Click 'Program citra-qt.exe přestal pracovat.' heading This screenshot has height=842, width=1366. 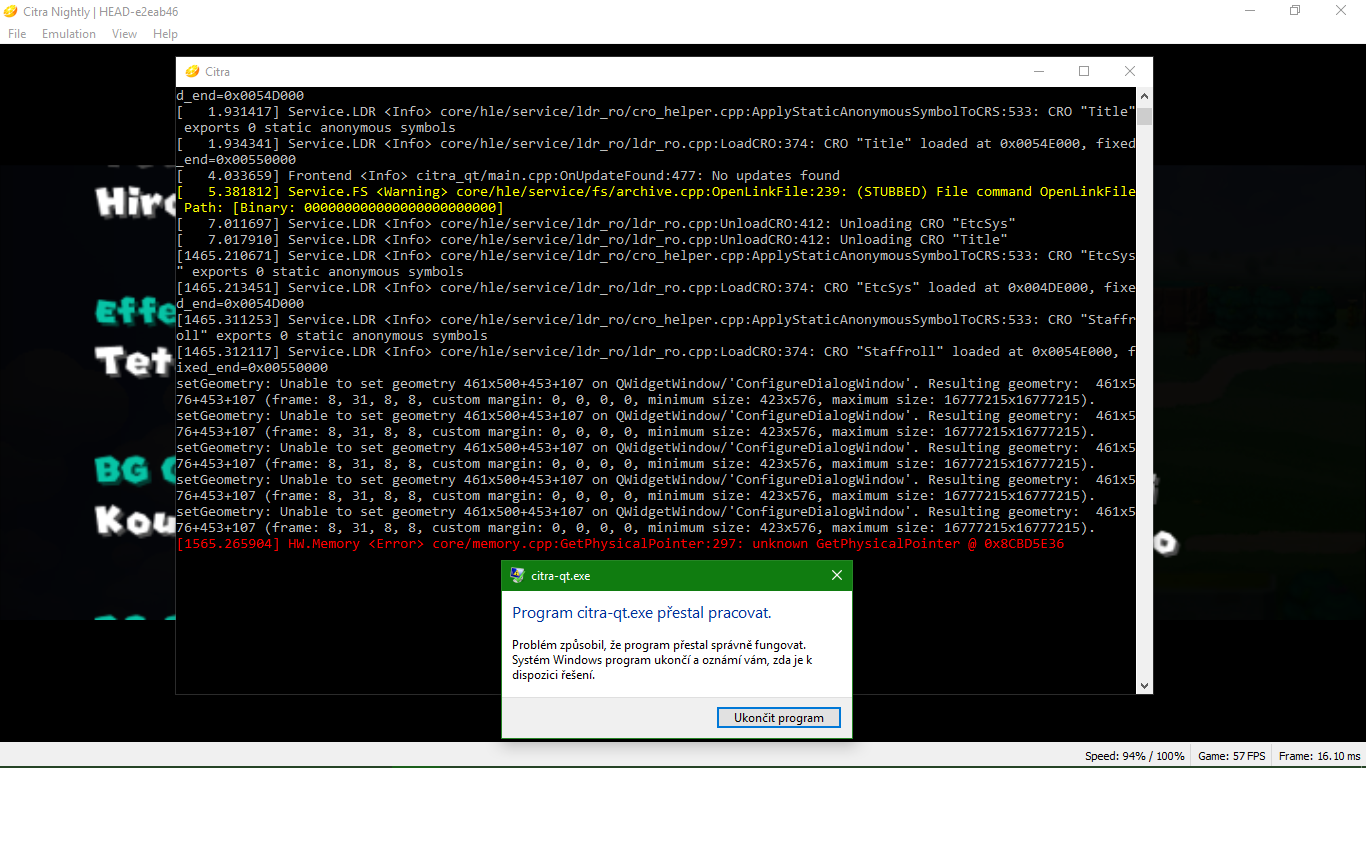click(642, 613)
